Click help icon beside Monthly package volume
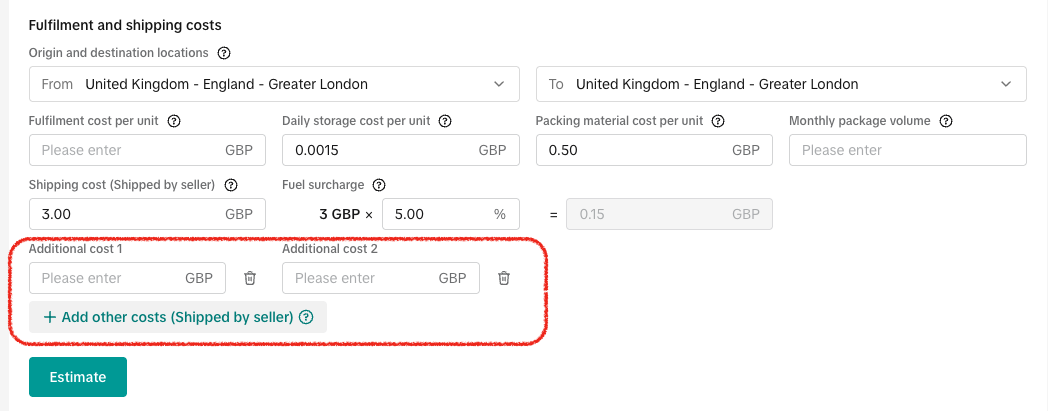 pyautogui.click(x=946, y=121)
